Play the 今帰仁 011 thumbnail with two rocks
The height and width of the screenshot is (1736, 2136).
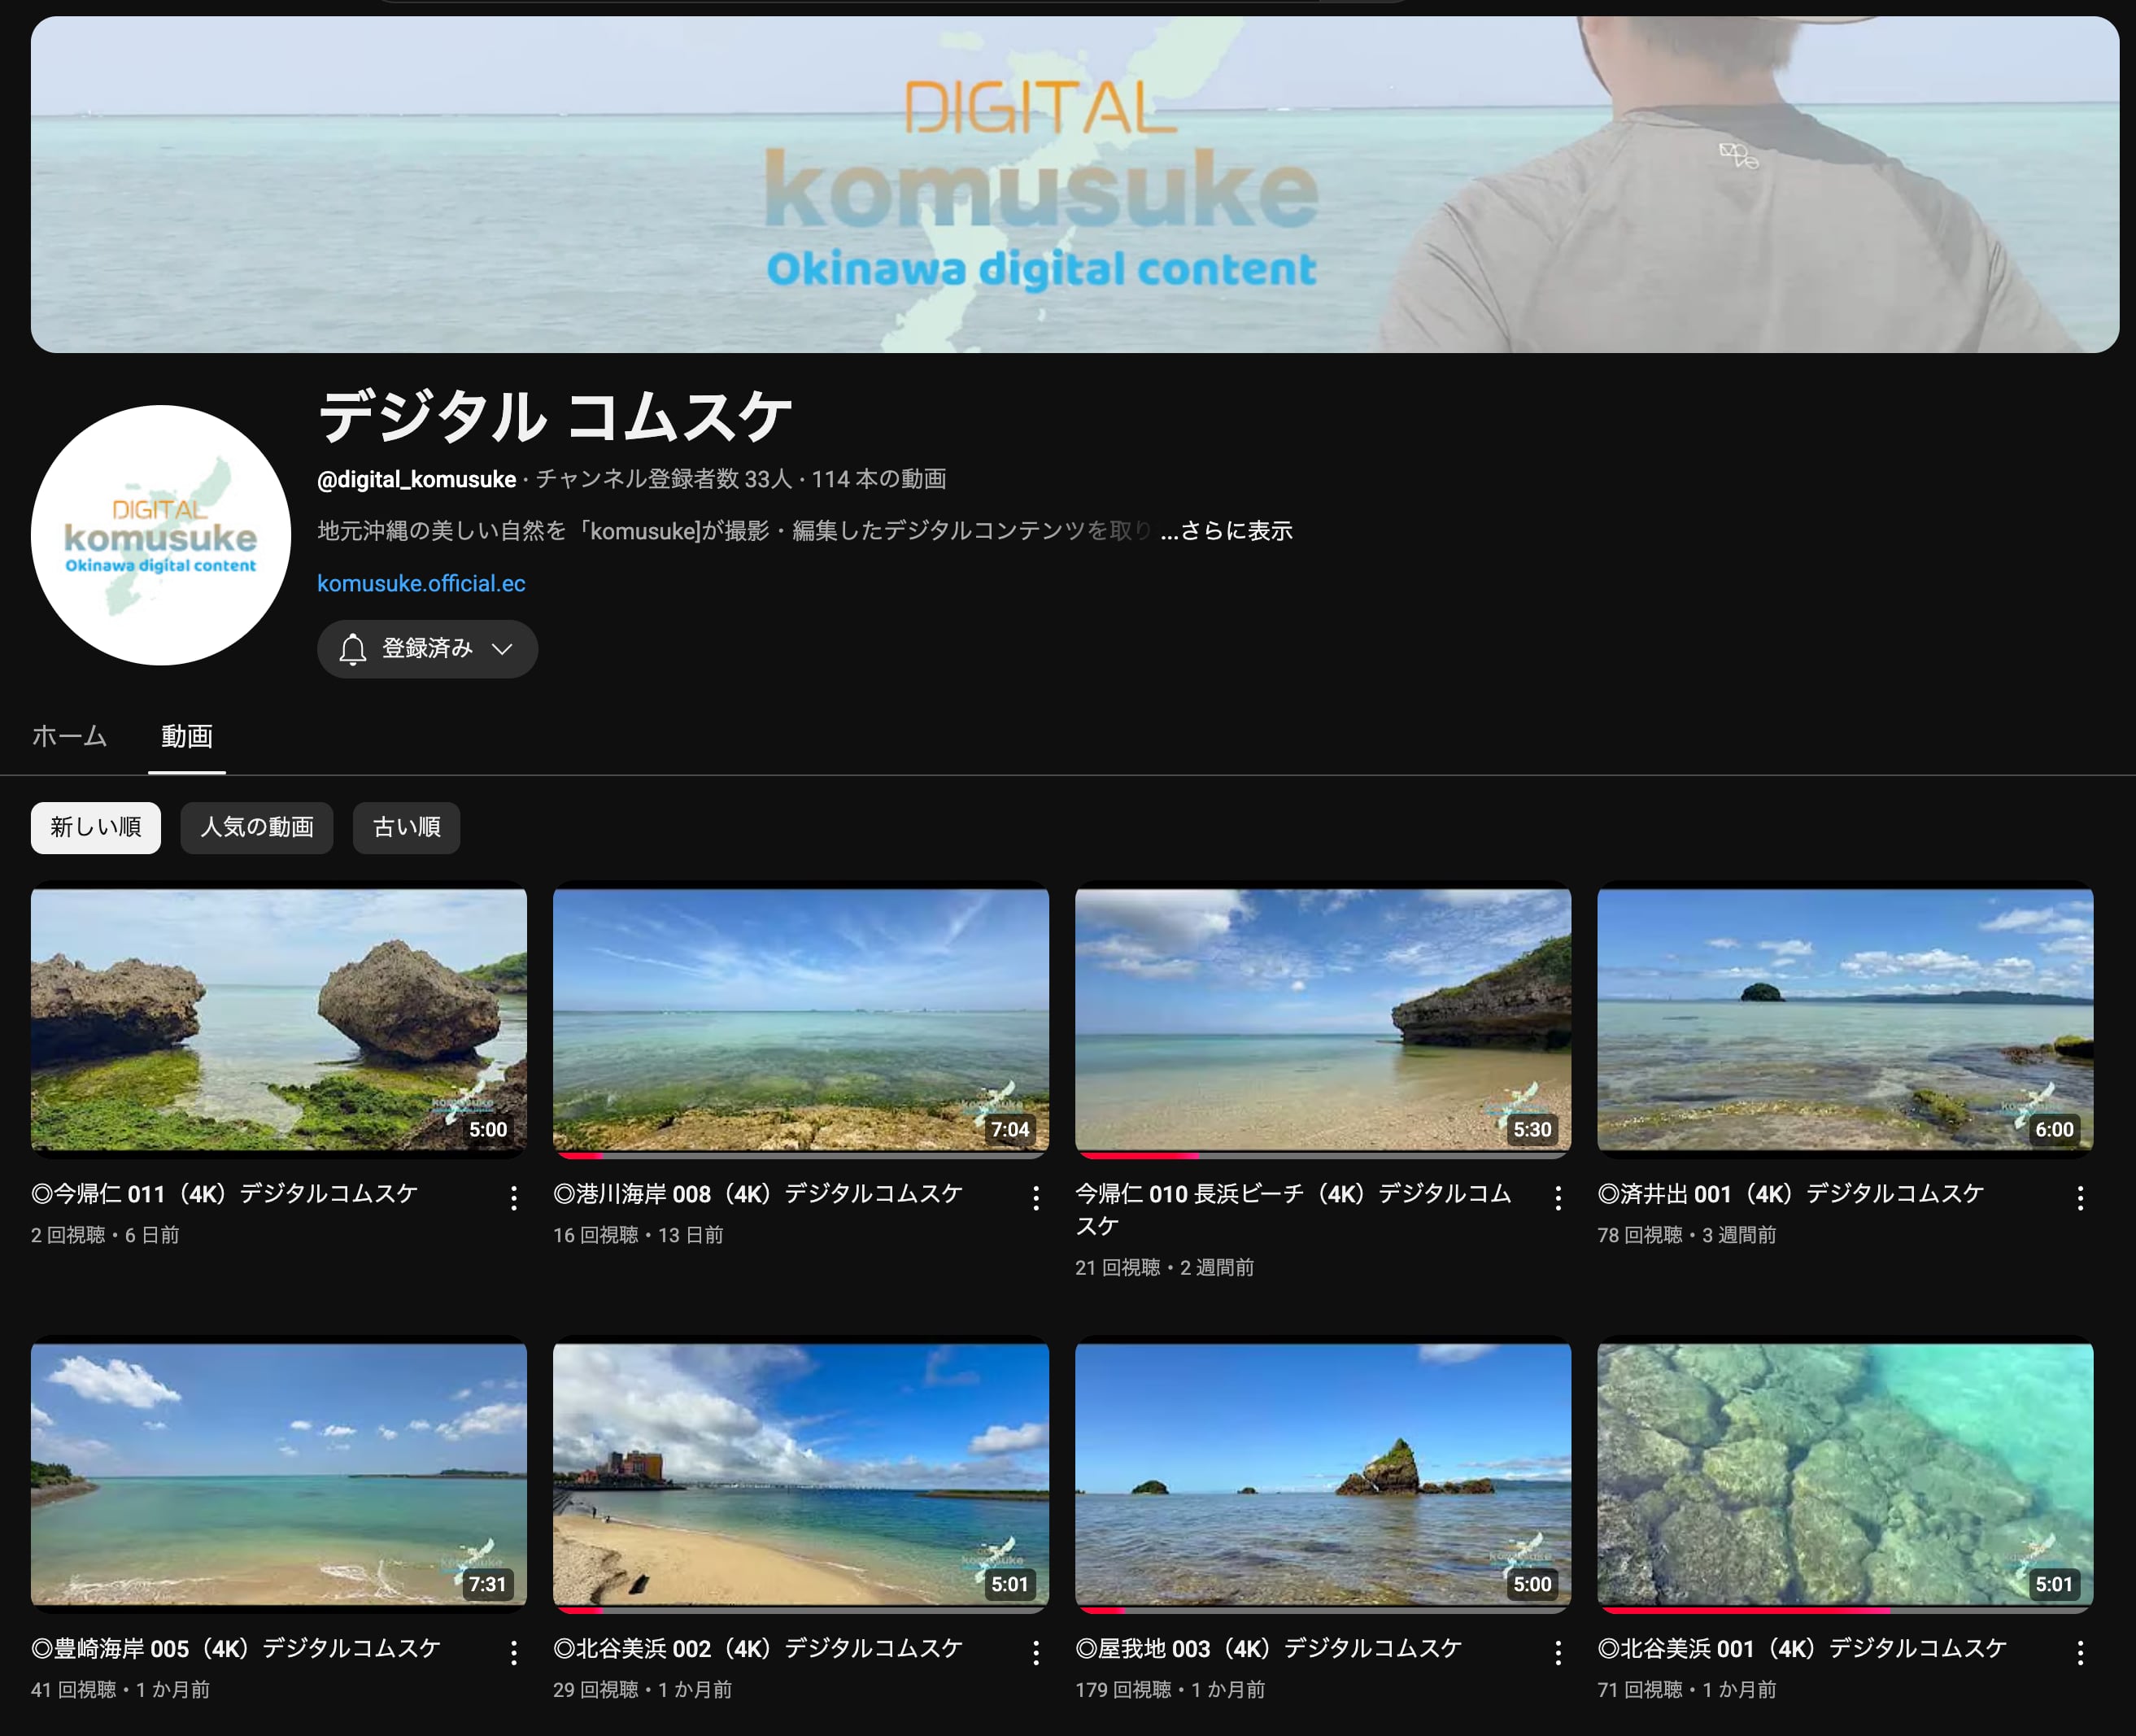pos(279,1019)
